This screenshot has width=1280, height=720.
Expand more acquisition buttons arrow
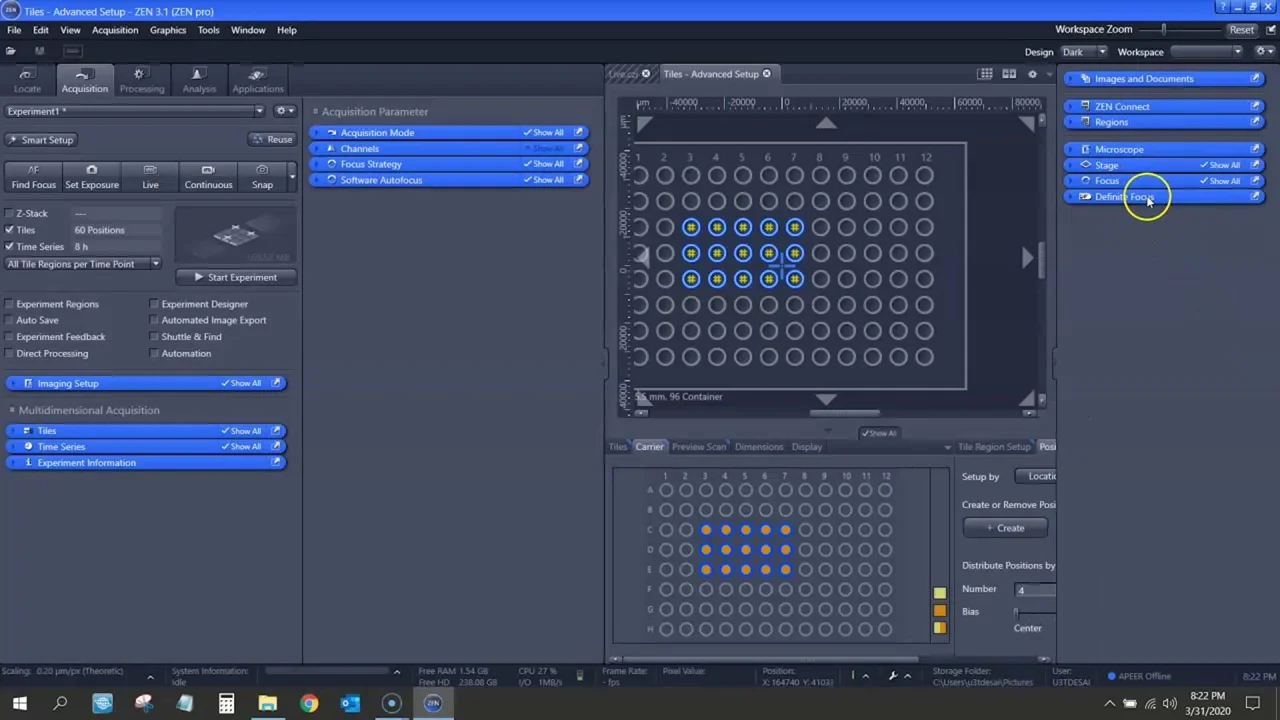tap(292, 177)
